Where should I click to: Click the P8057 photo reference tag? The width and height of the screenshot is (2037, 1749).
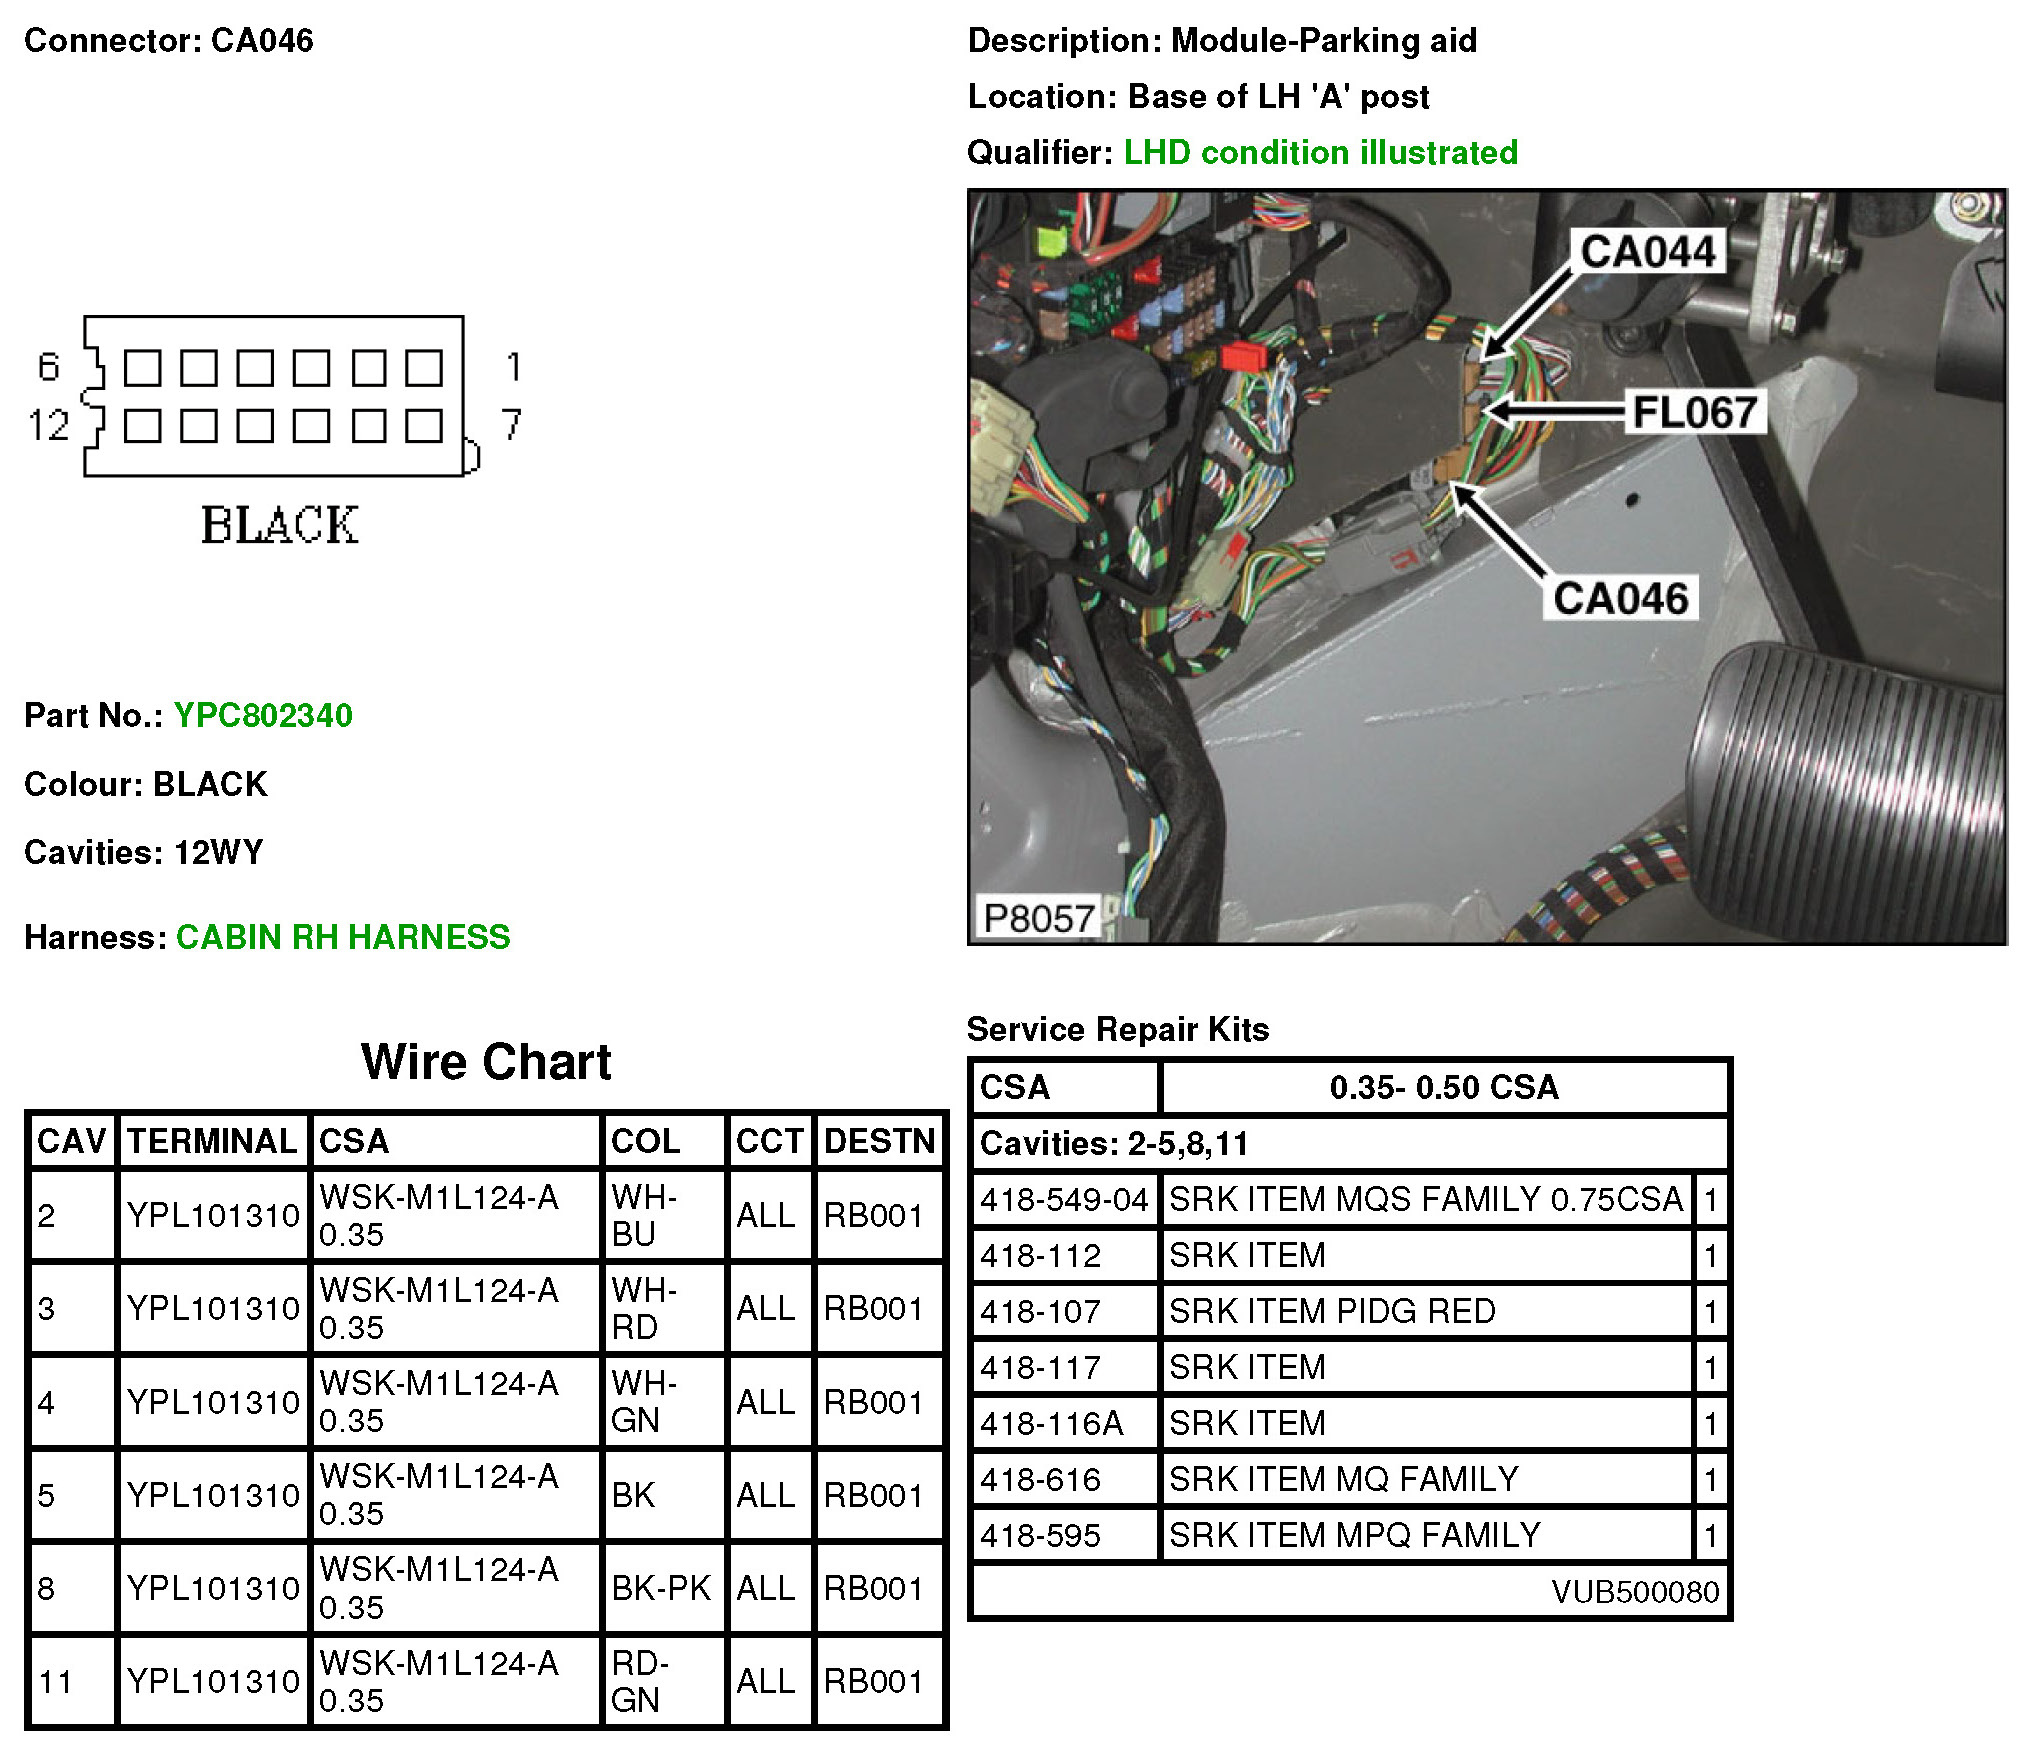point(1038,918)
